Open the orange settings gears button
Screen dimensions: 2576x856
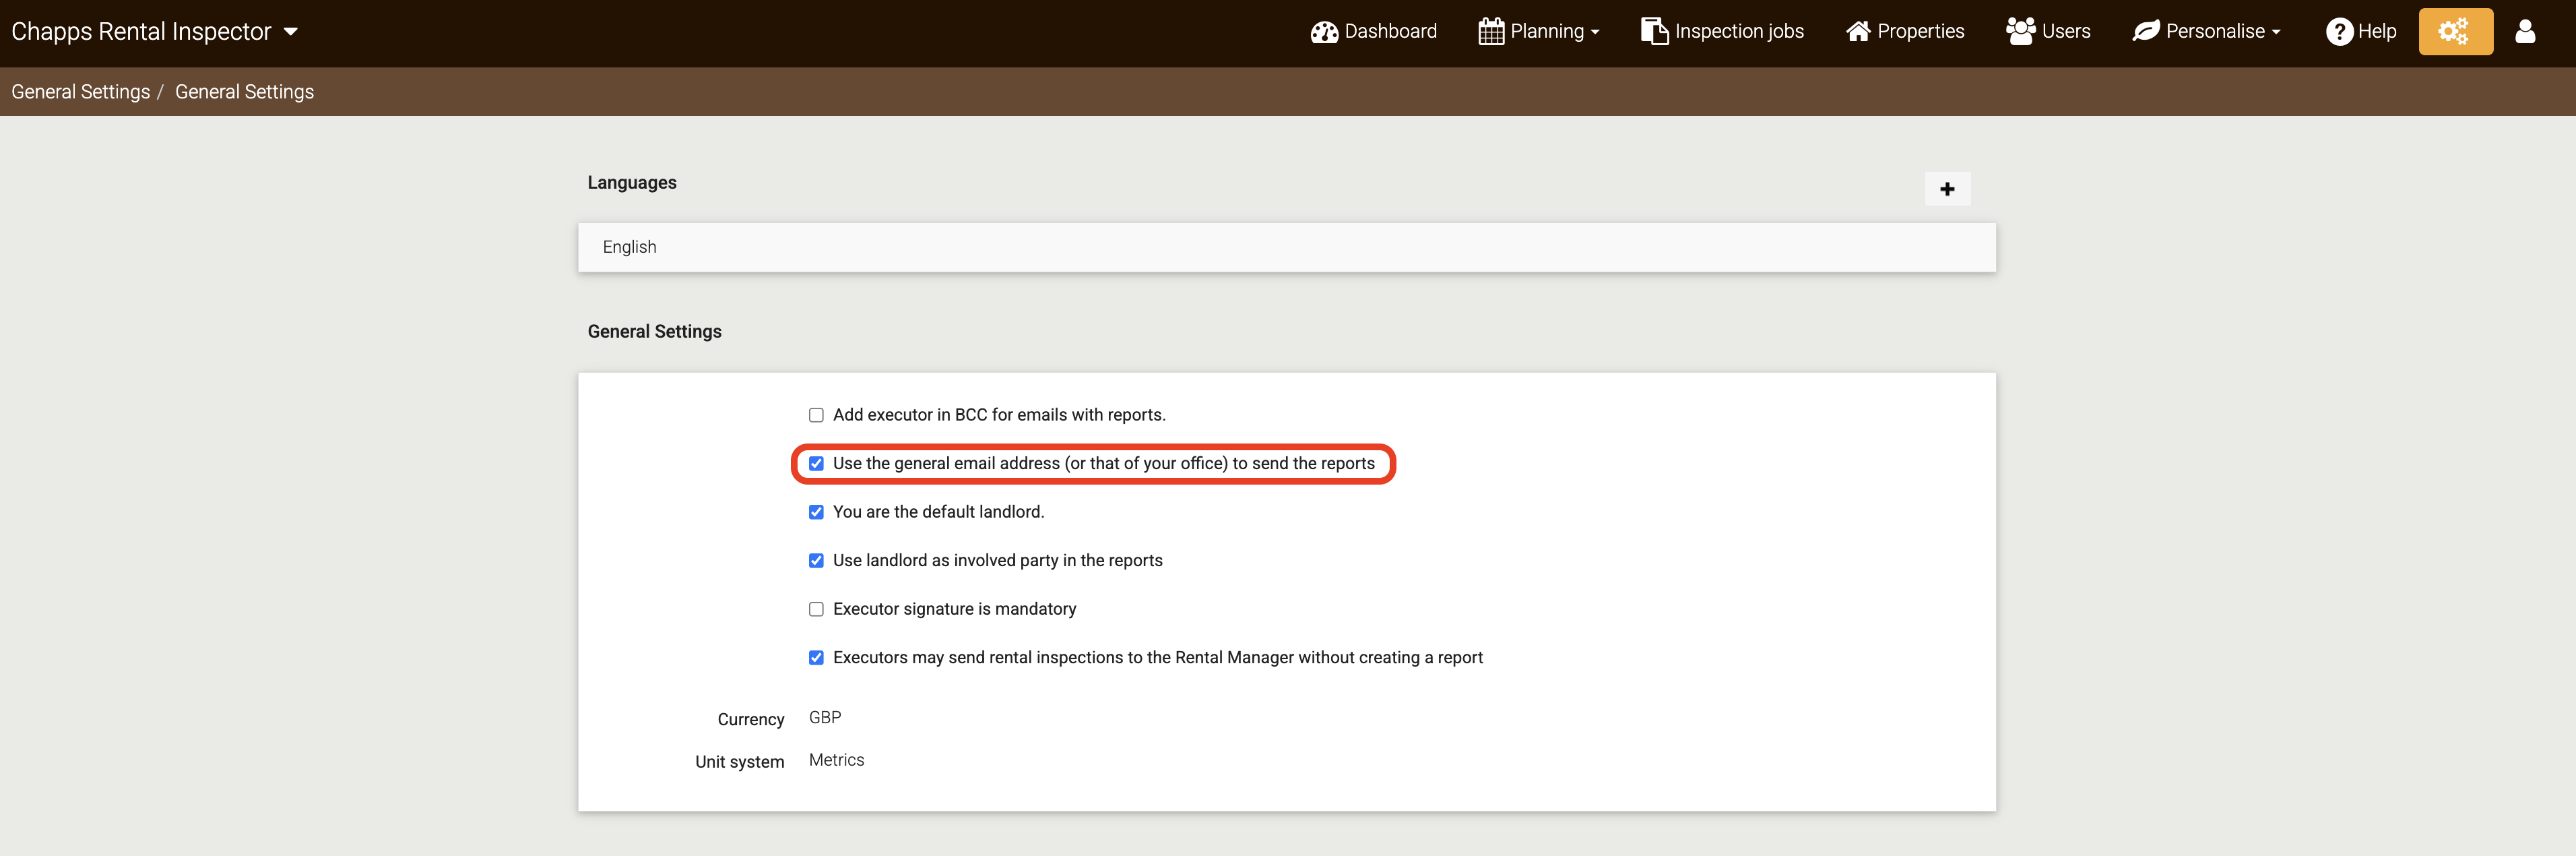pyautogui.click(x=2455, y=32)
